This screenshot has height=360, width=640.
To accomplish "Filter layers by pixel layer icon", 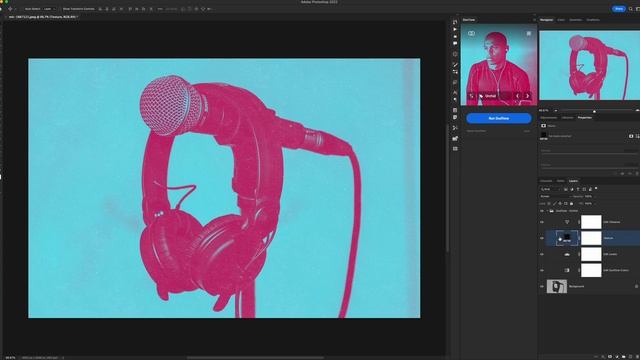I will [x=566, y=189].
